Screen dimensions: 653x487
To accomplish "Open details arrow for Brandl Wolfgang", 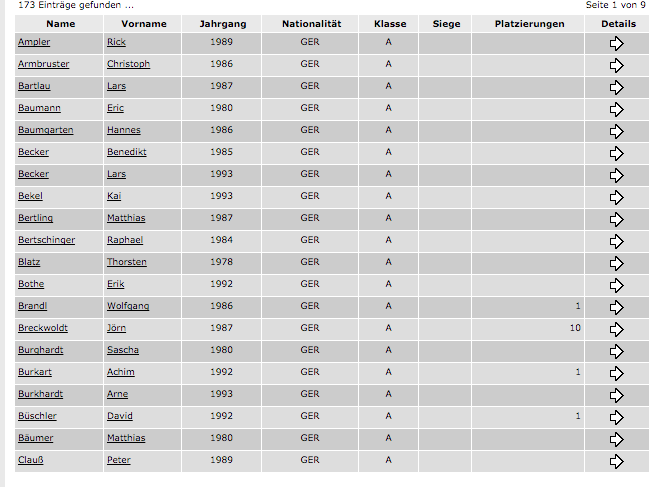I will (616, 307).
